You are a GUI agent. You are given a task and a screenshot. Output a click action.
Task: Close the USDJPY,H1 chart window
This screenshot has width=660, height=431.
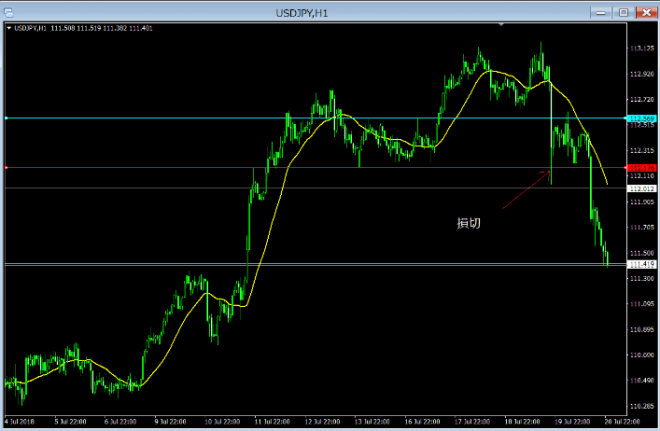[645, 12]
